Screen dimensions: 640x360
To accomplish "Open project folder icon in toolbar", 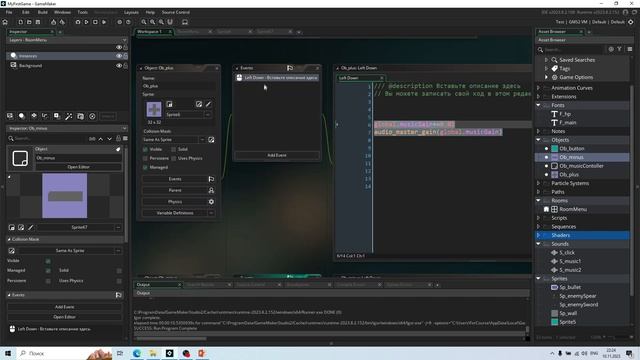I will (29, 22).
